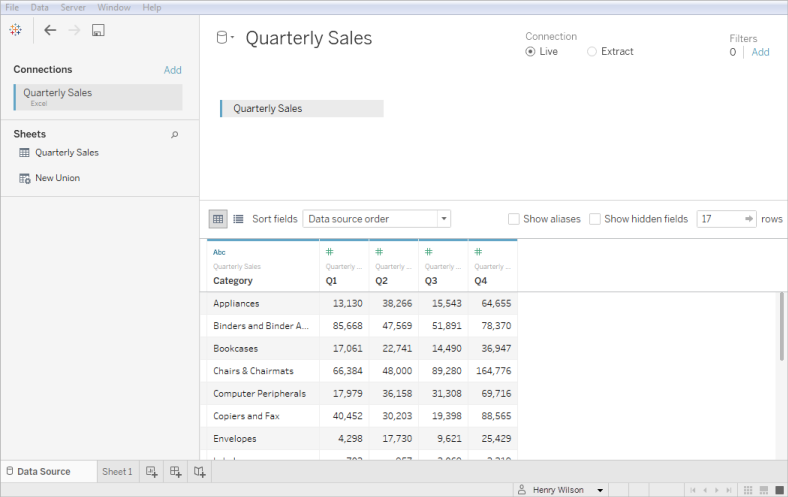The image size is (788, 497).
Task: Change data type icon for Q3
Action: point(429,252)
